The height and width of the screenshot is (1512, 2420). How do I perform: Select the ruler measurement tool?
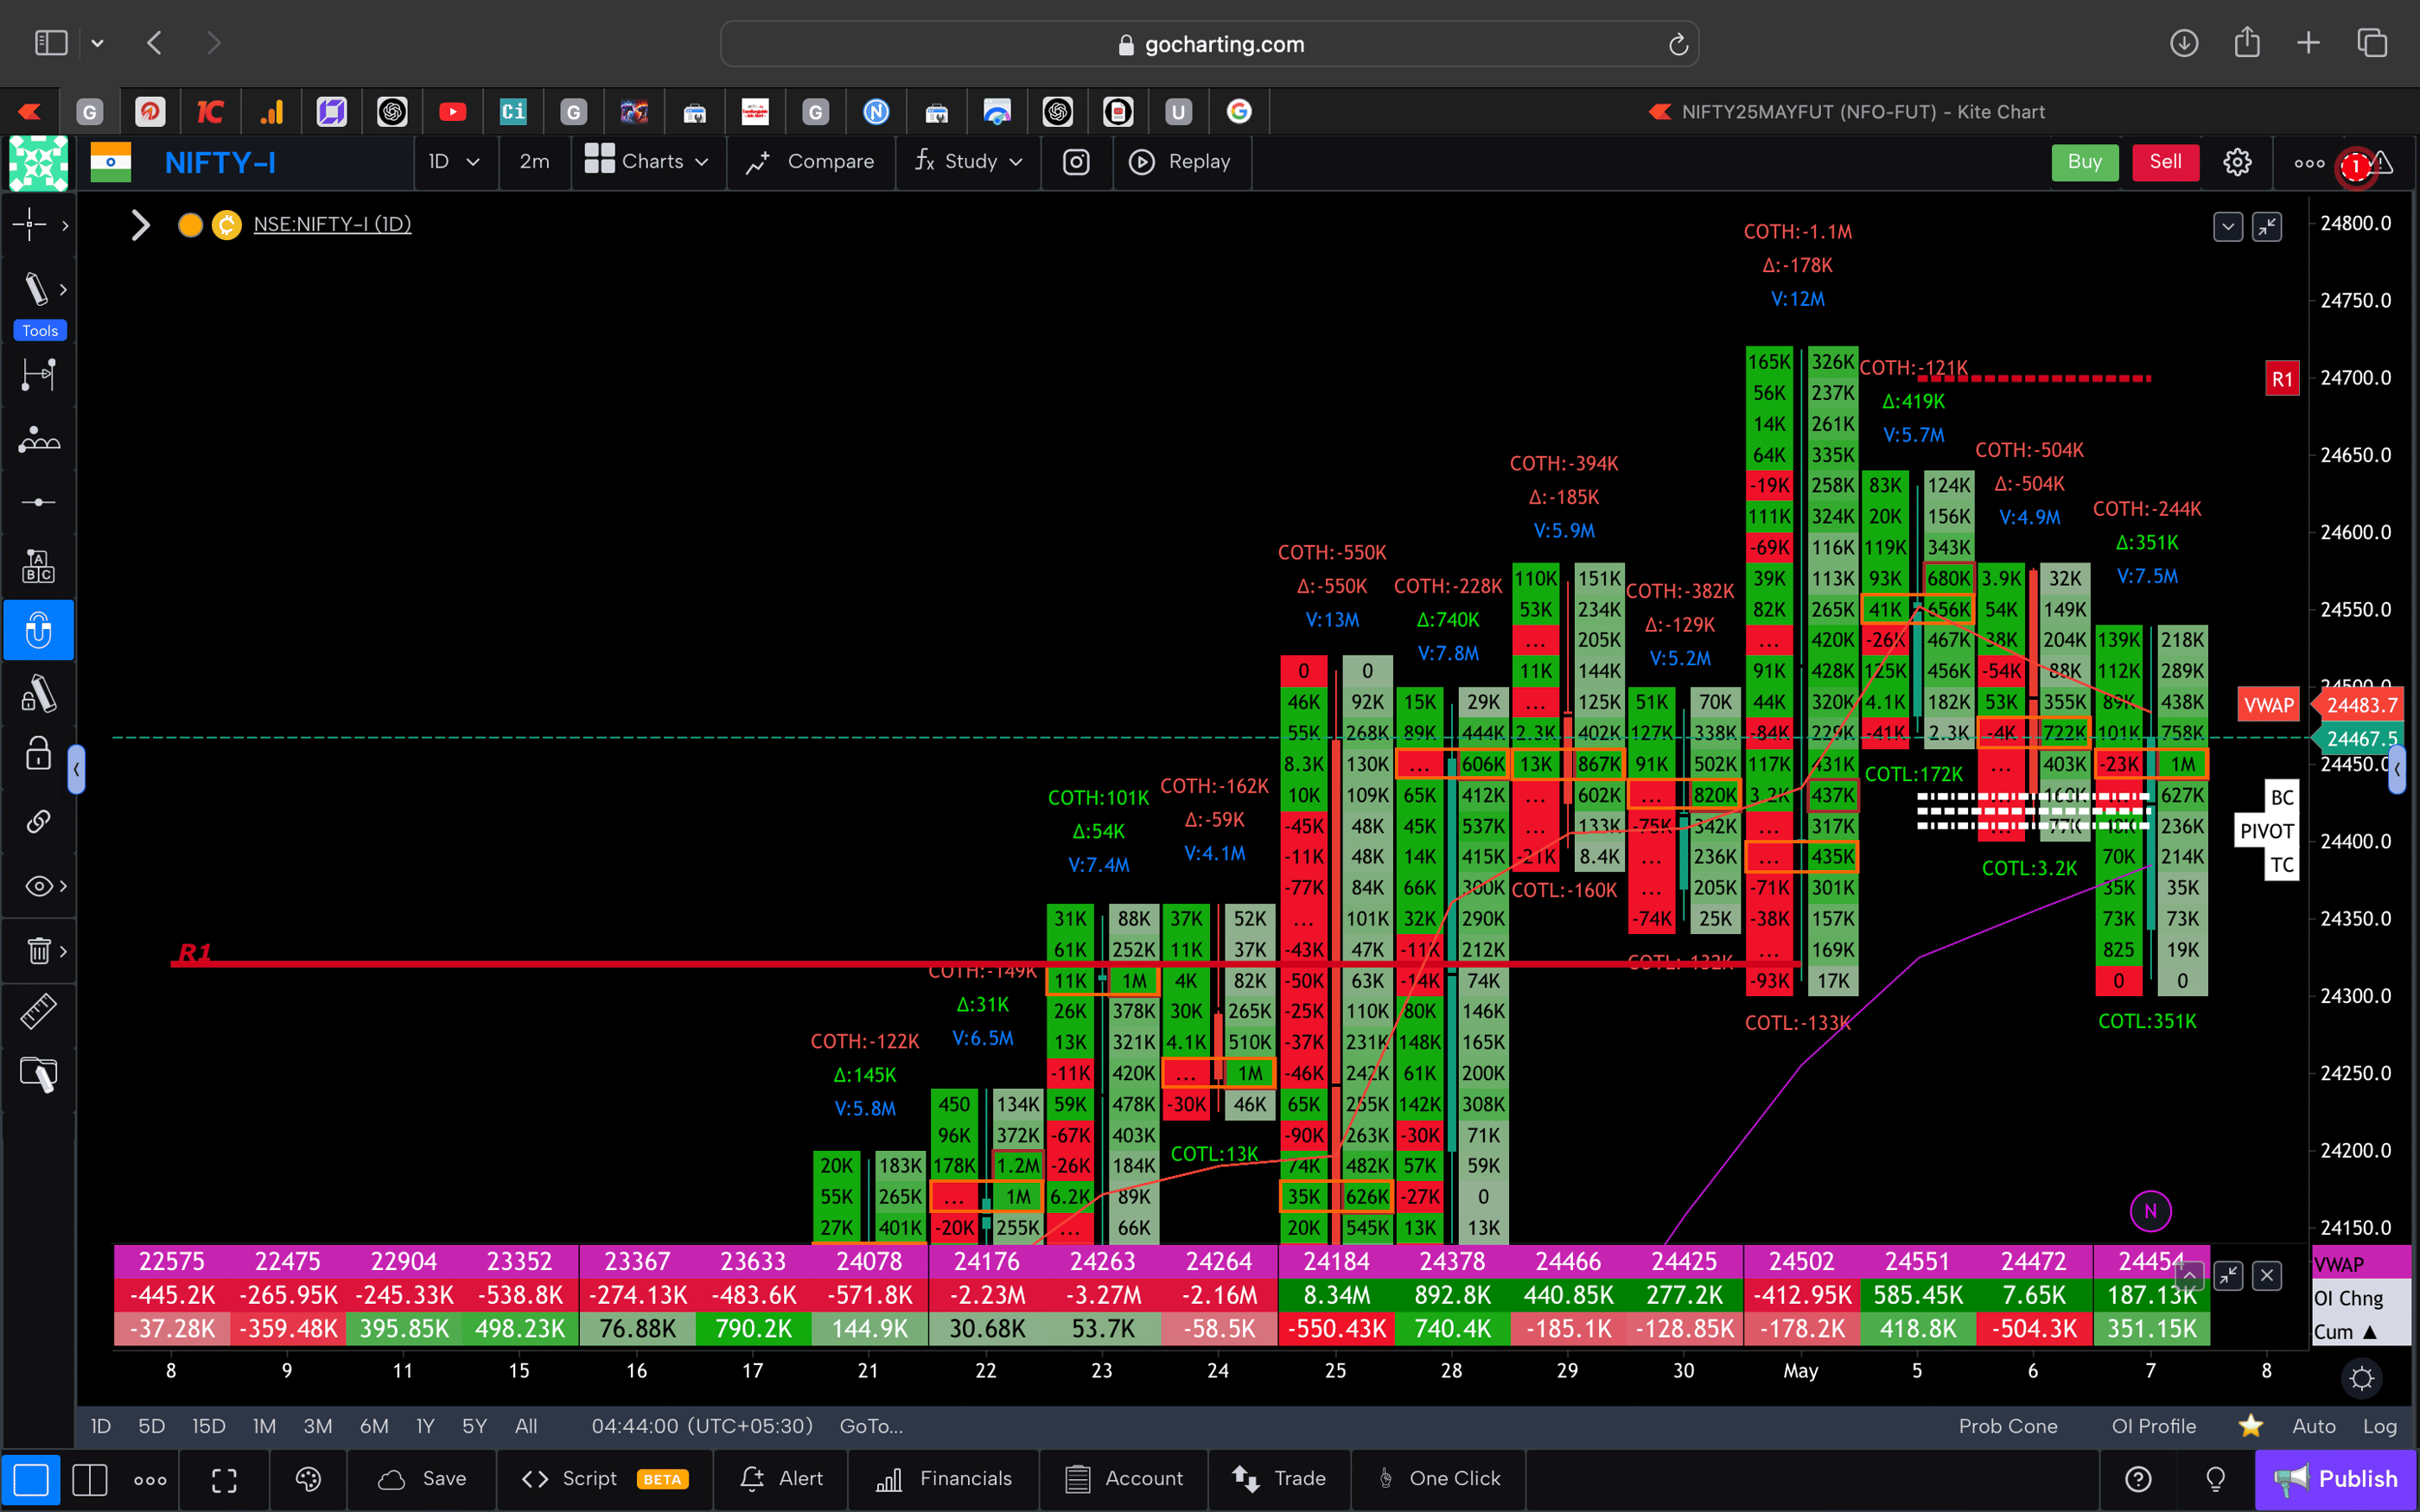pos(38,1011)
